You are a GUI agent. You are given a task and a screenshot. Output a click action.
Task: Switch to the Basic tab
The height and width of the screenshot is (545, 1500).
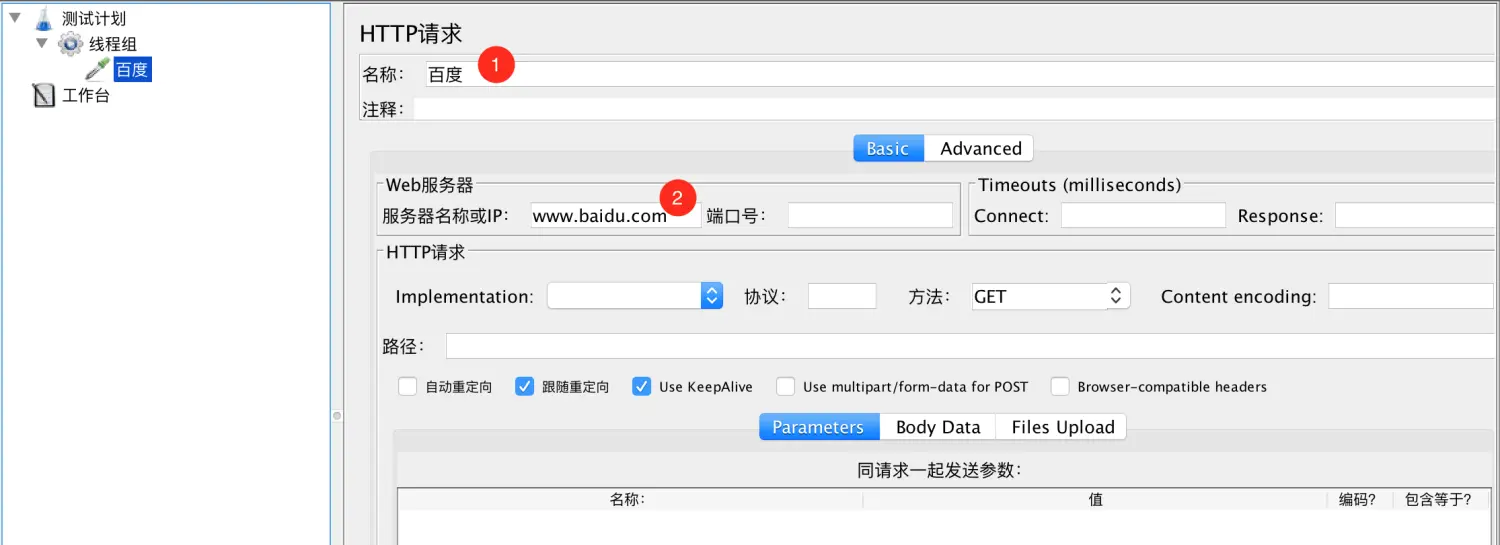[888, 148]
